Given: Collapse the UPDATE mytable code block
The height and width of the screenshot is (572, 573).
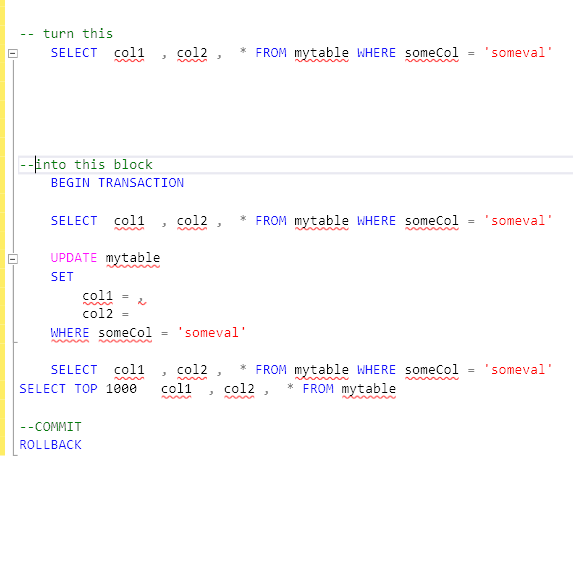Looking at the screenshot, I should click(x=13, y=259).
